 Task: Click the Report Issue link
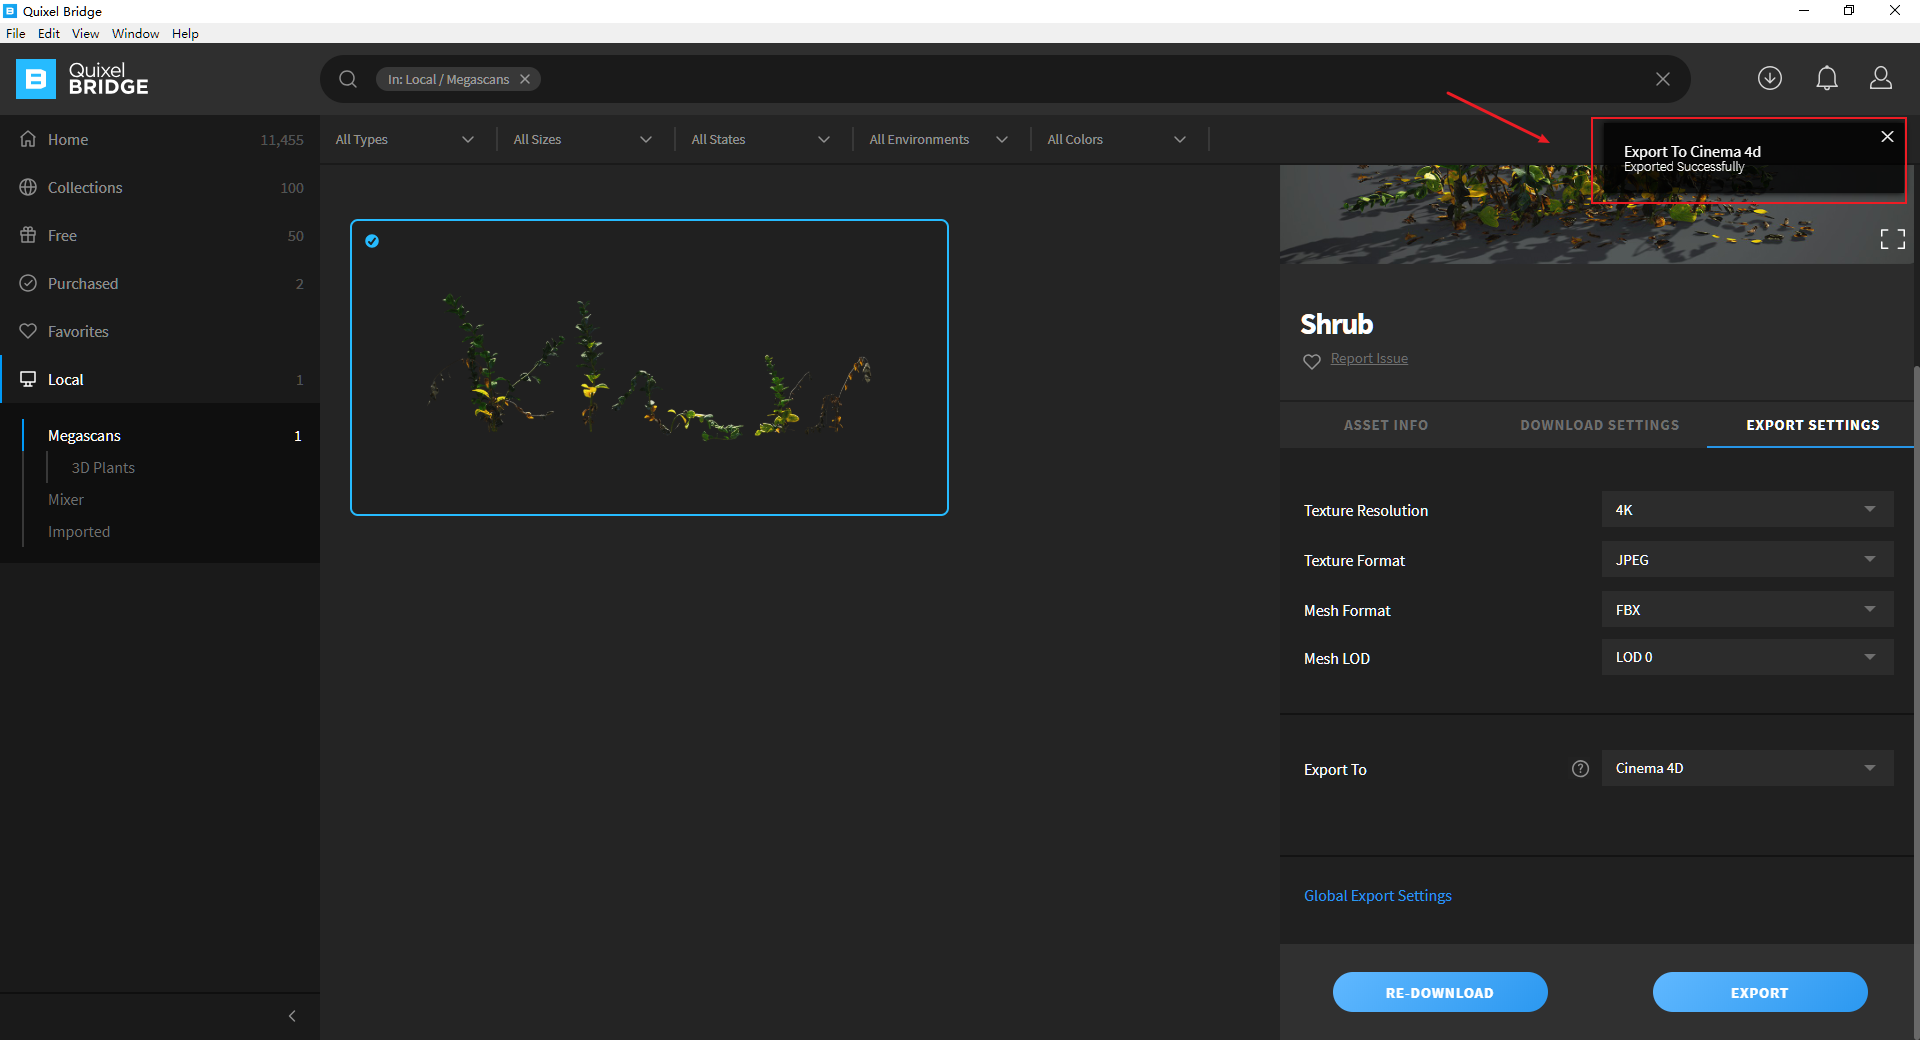coord(1369,359)
